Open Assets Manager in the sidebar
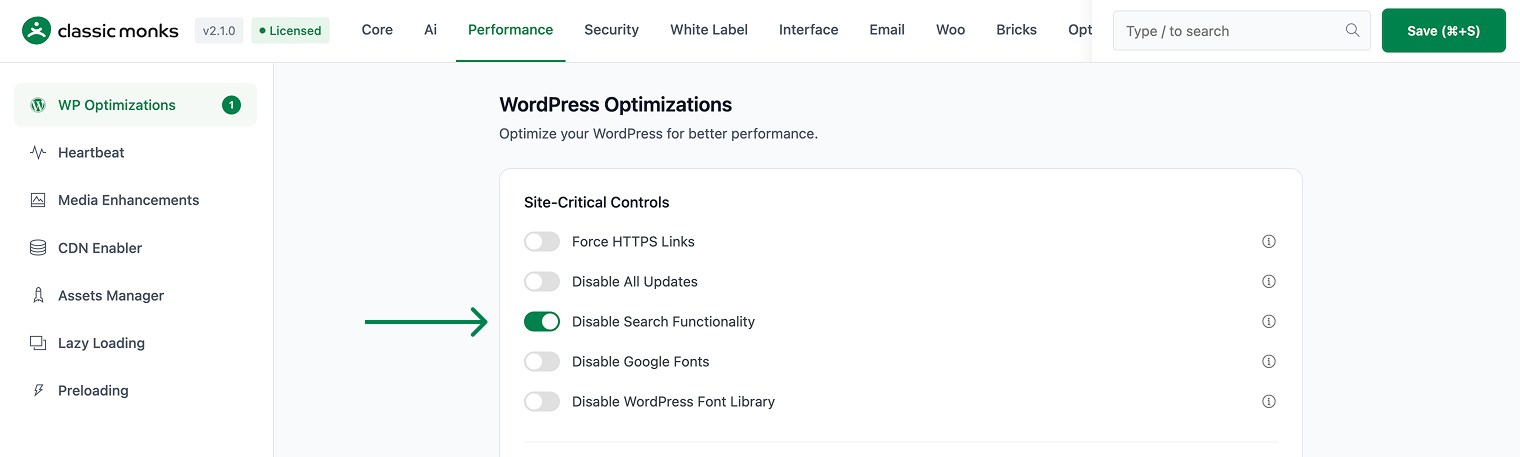Screen dimensions: 1520x457 [x=135, y=296]
